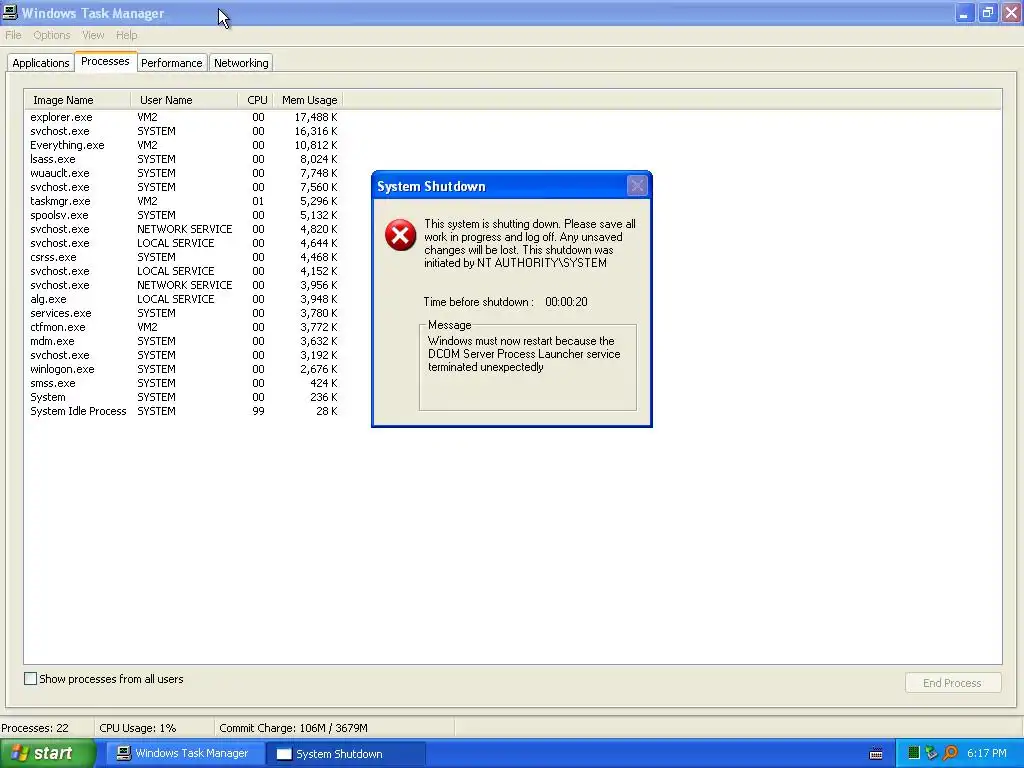Select the System Idle Process row
1024x768 pixels.
184,411
